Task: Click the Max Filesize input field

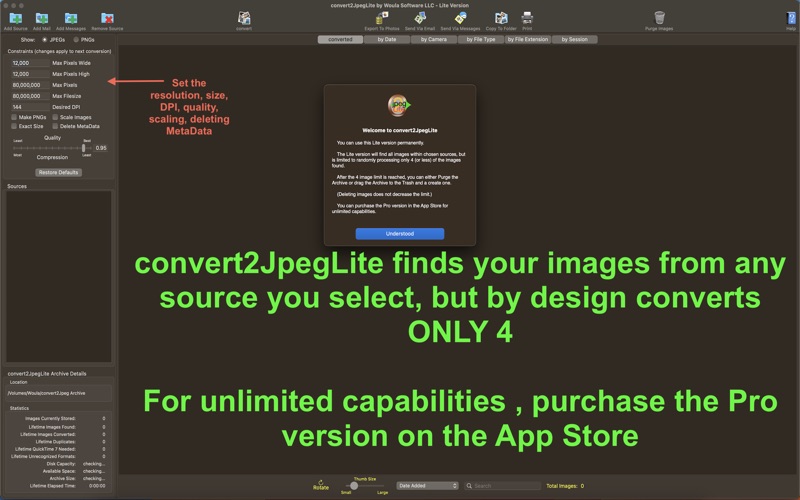Action: coord(30,96)
